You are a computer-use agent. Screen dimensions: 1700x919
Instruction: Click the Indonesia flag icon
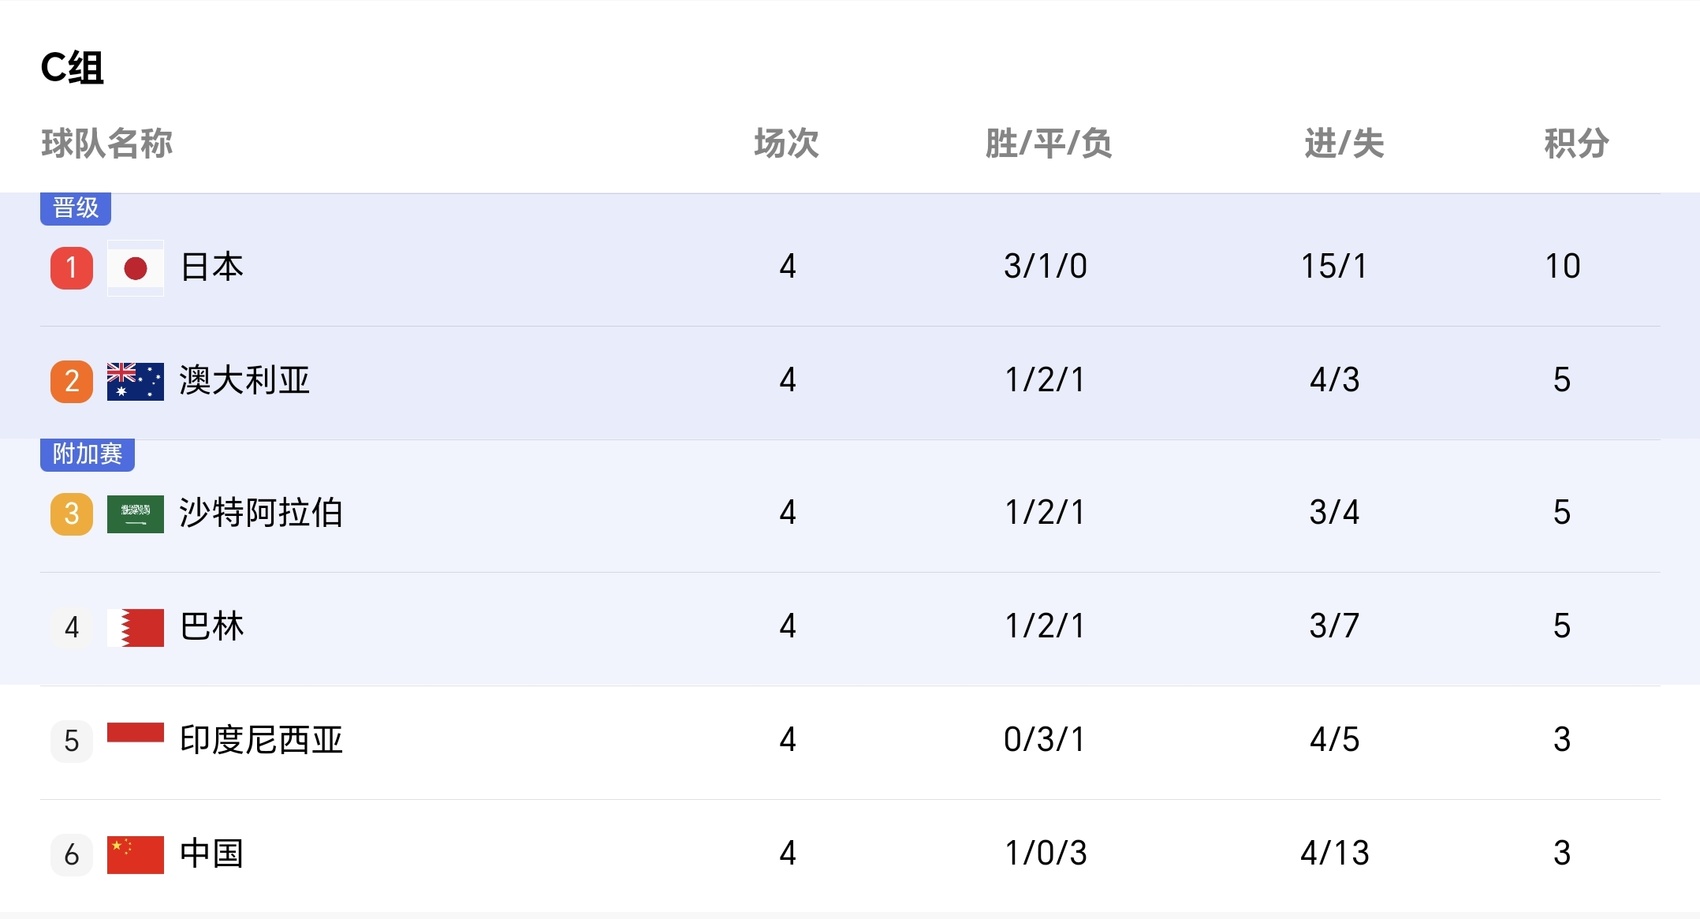click(135, 735)
